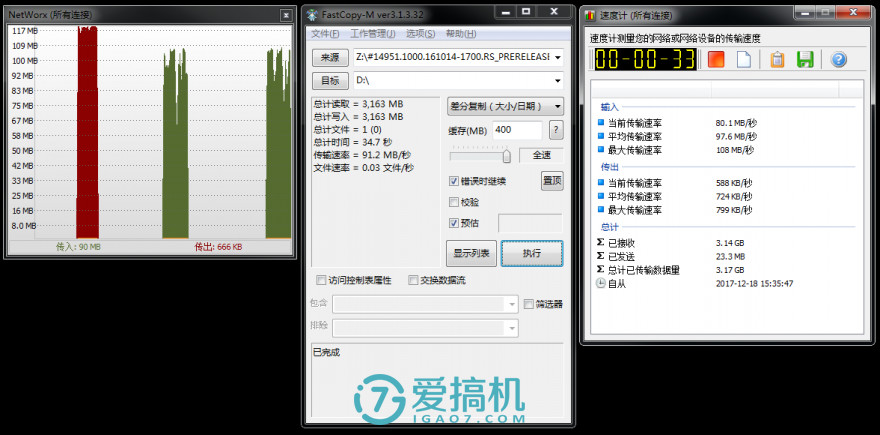Open the 文件(F) menu
Image resolution: width=880 pixels, height=435 pixels.
pos(325,34)
